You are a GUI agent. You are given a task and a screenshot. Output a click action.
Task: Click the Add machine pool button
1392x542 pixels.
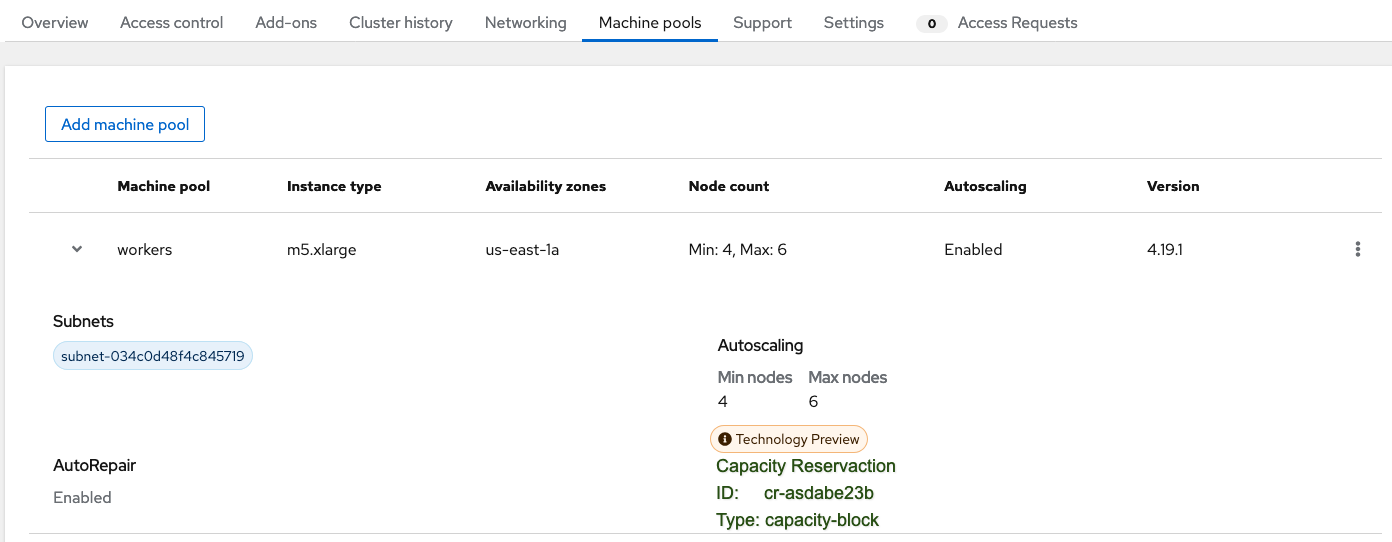125,125
